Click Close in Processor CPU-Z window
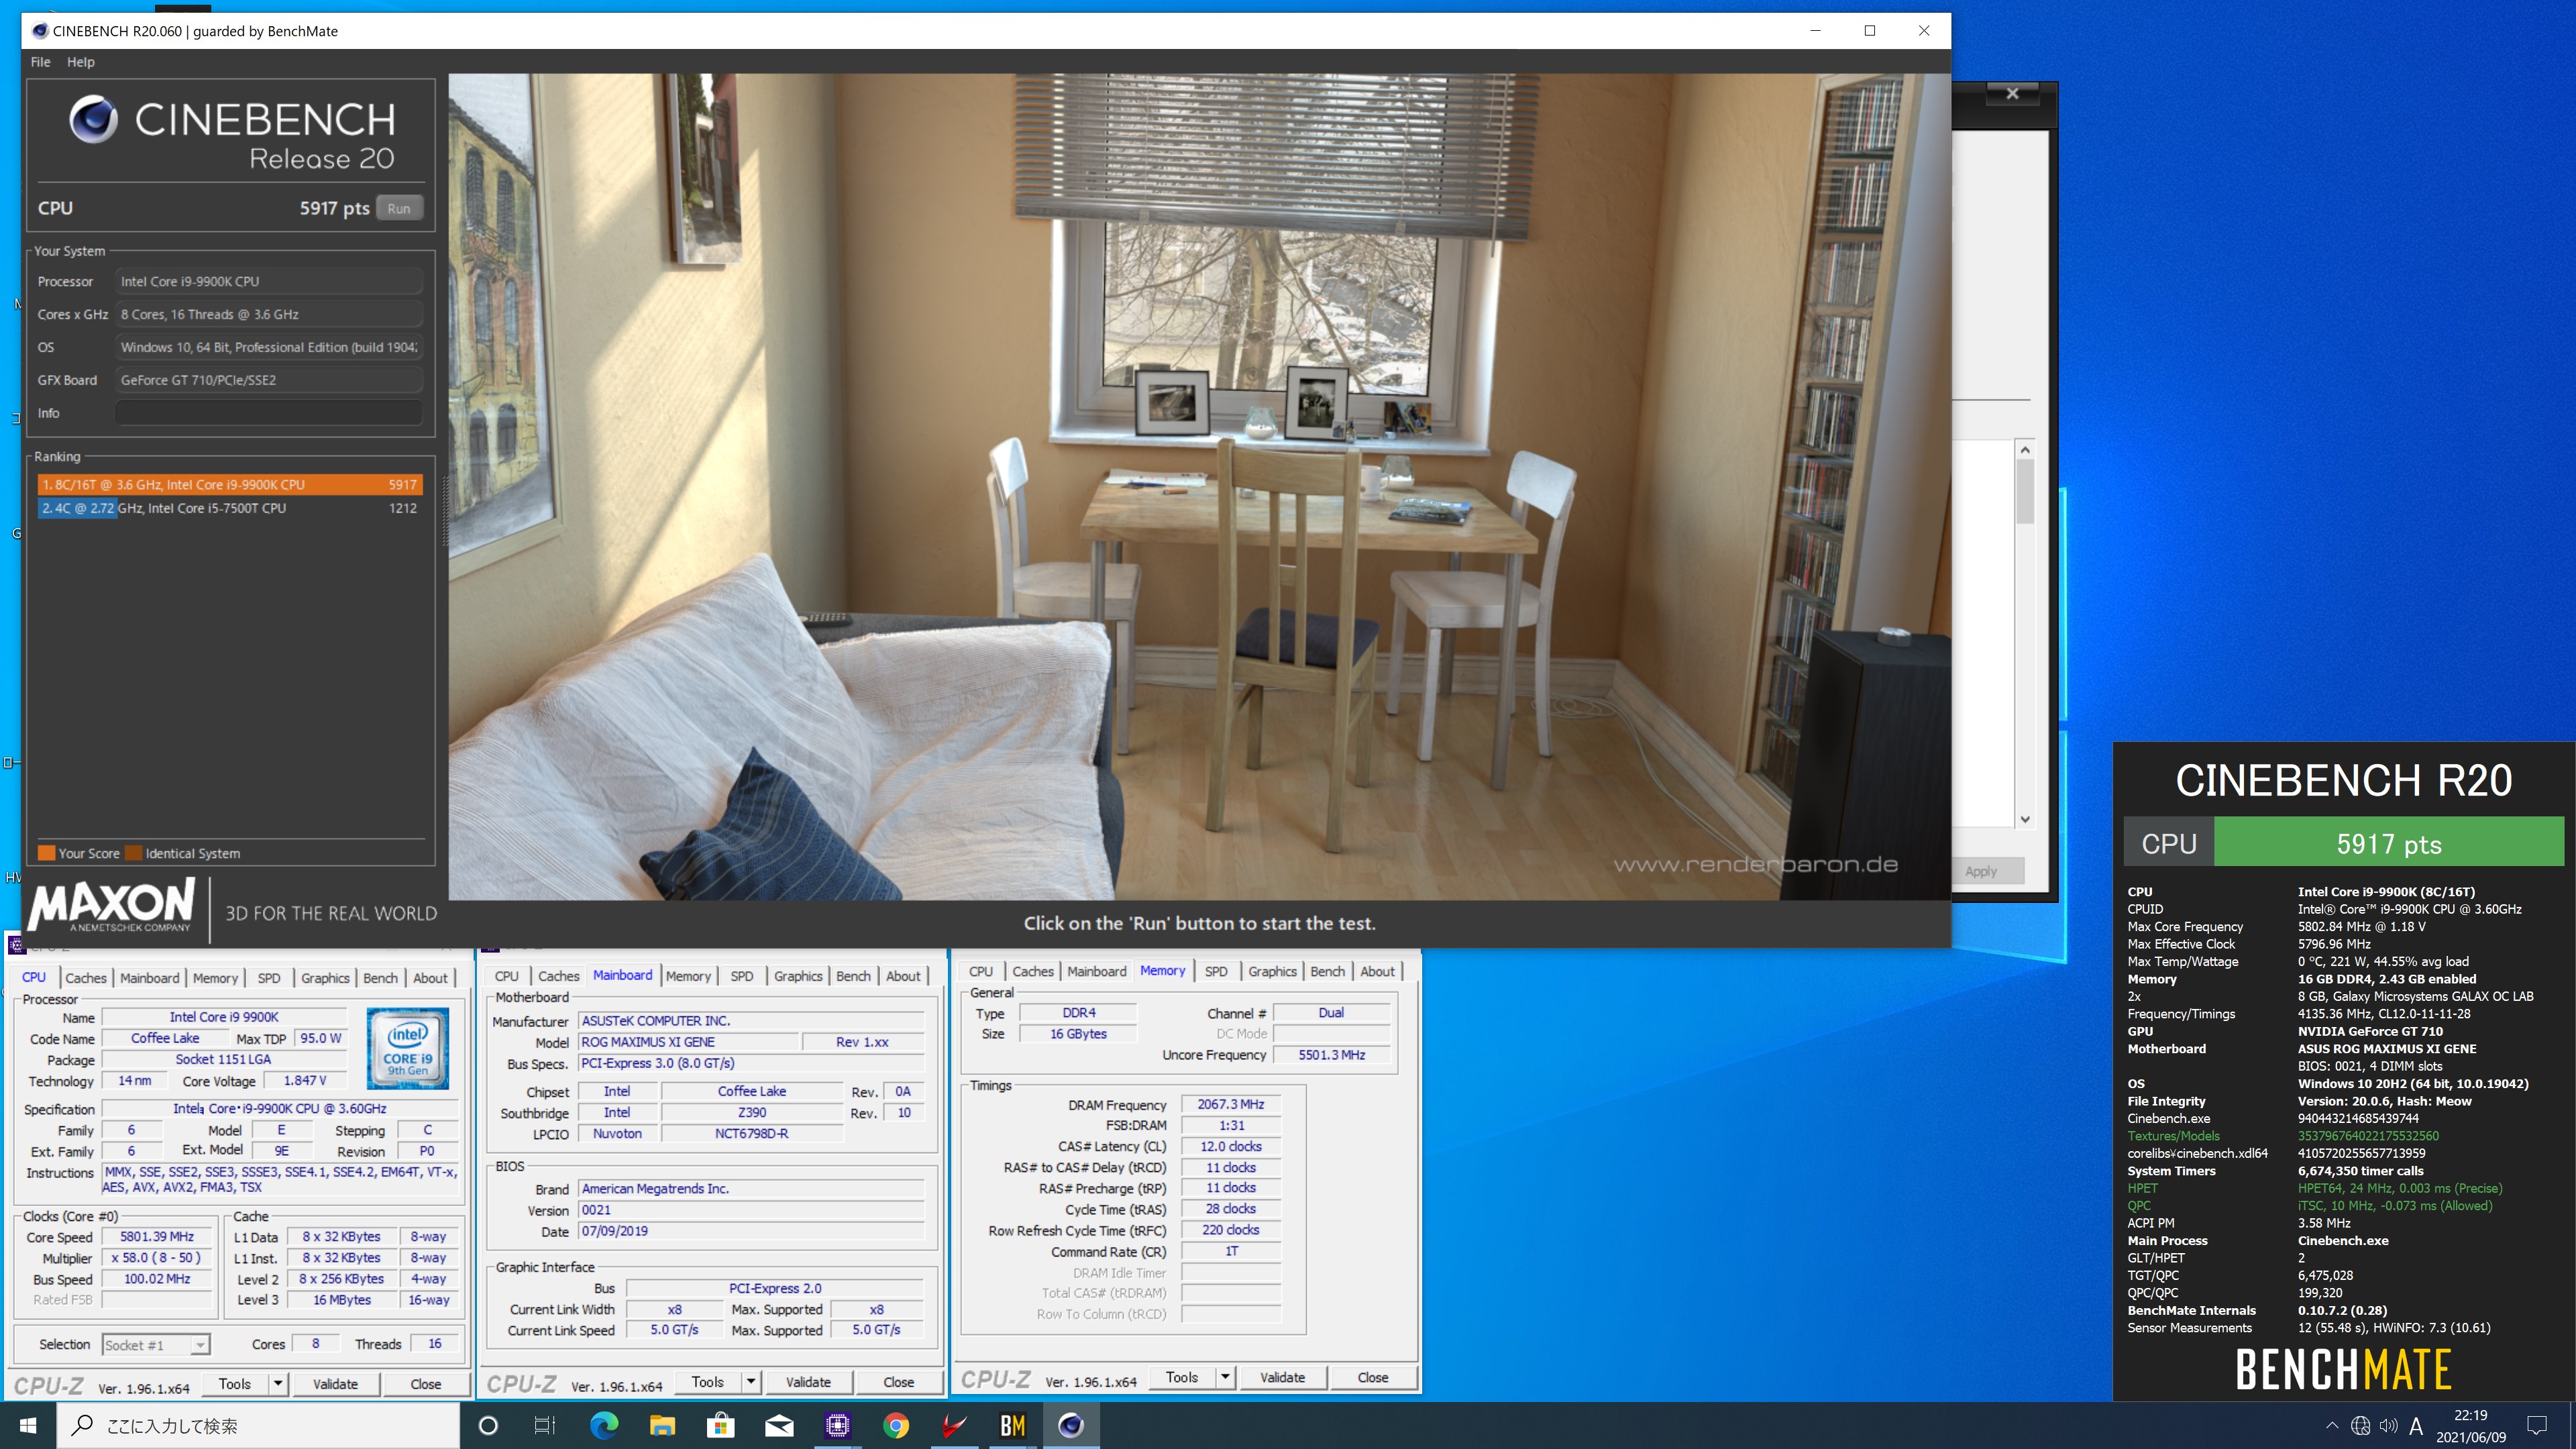This screenshot has width=2576, height=1449. (425, 1384)
